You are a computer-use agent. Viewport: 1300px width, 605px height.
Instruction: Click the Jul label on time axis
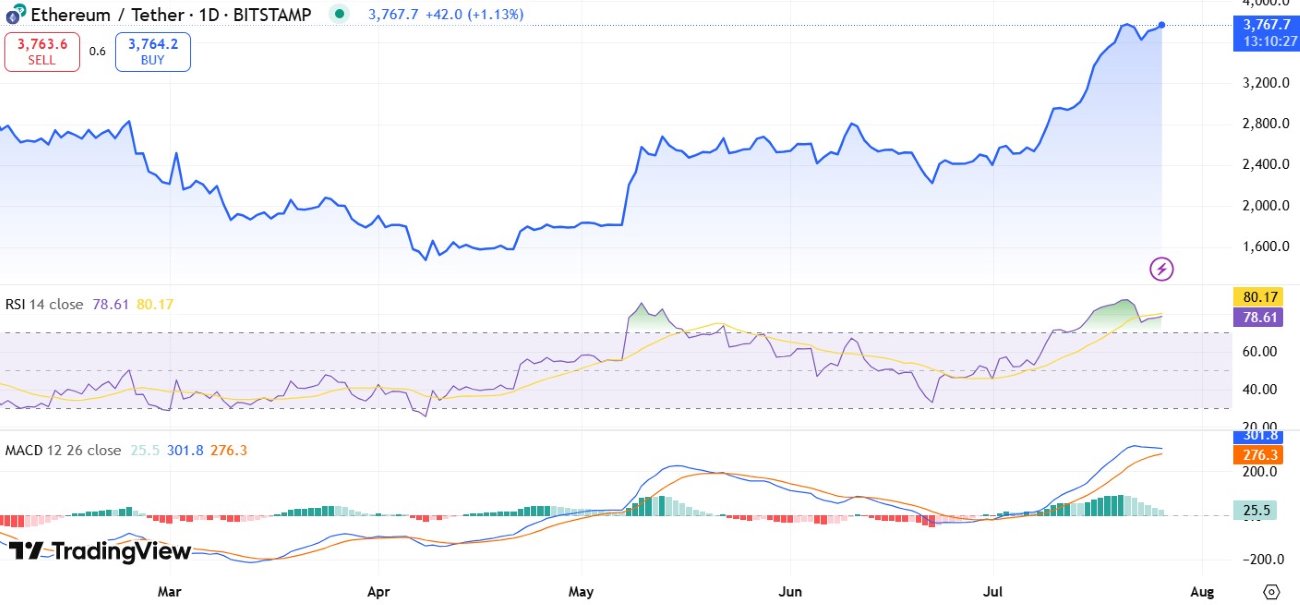[995, 591]
